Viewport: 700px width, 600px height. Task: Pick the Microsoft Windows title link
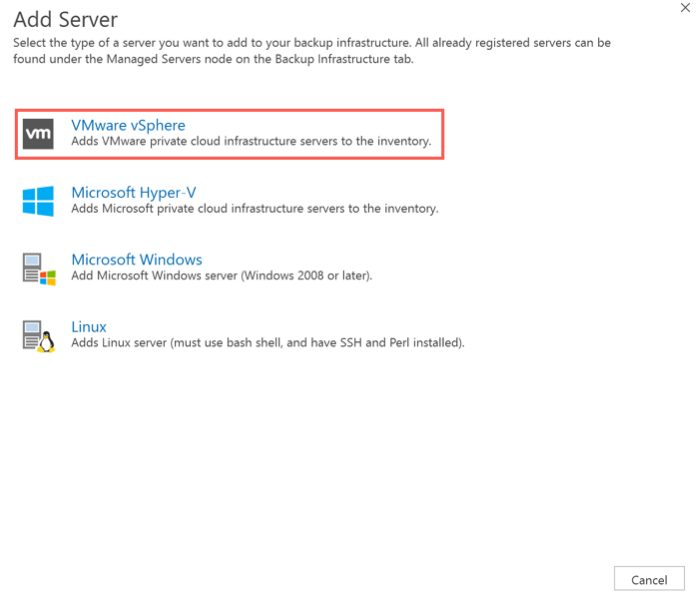[x=136, y=259]
